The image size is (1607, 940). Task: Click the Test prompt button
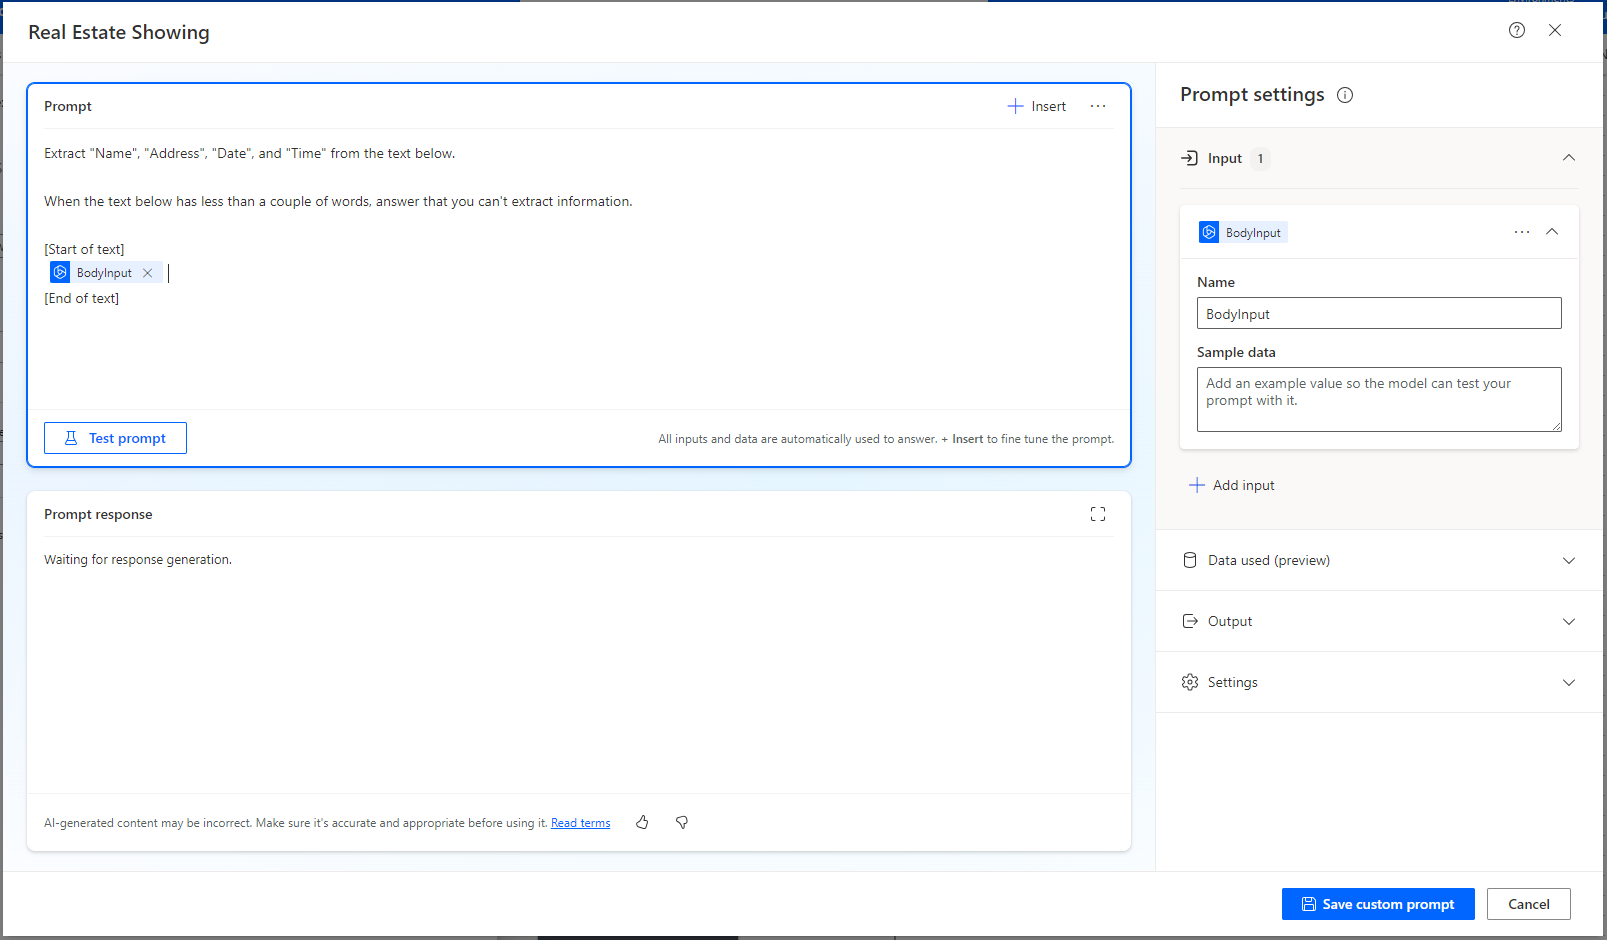[x=115, y=438]
